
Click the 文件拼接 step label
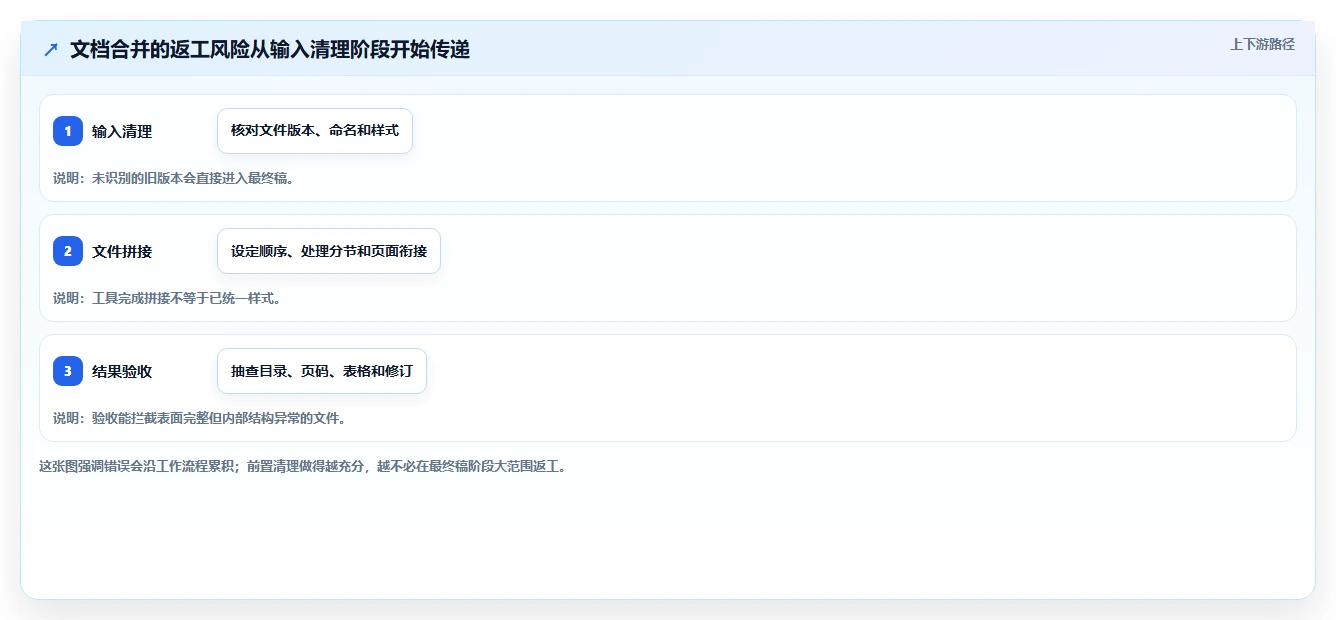pos(122,251)
